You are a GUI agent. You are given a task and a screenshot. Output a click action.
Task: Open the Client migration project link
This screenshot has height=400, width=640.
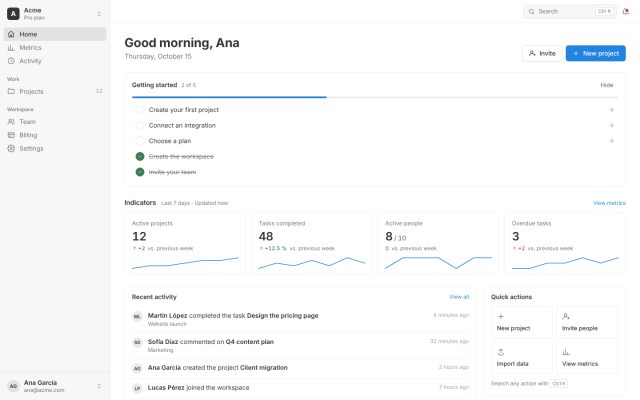[264, 368]
